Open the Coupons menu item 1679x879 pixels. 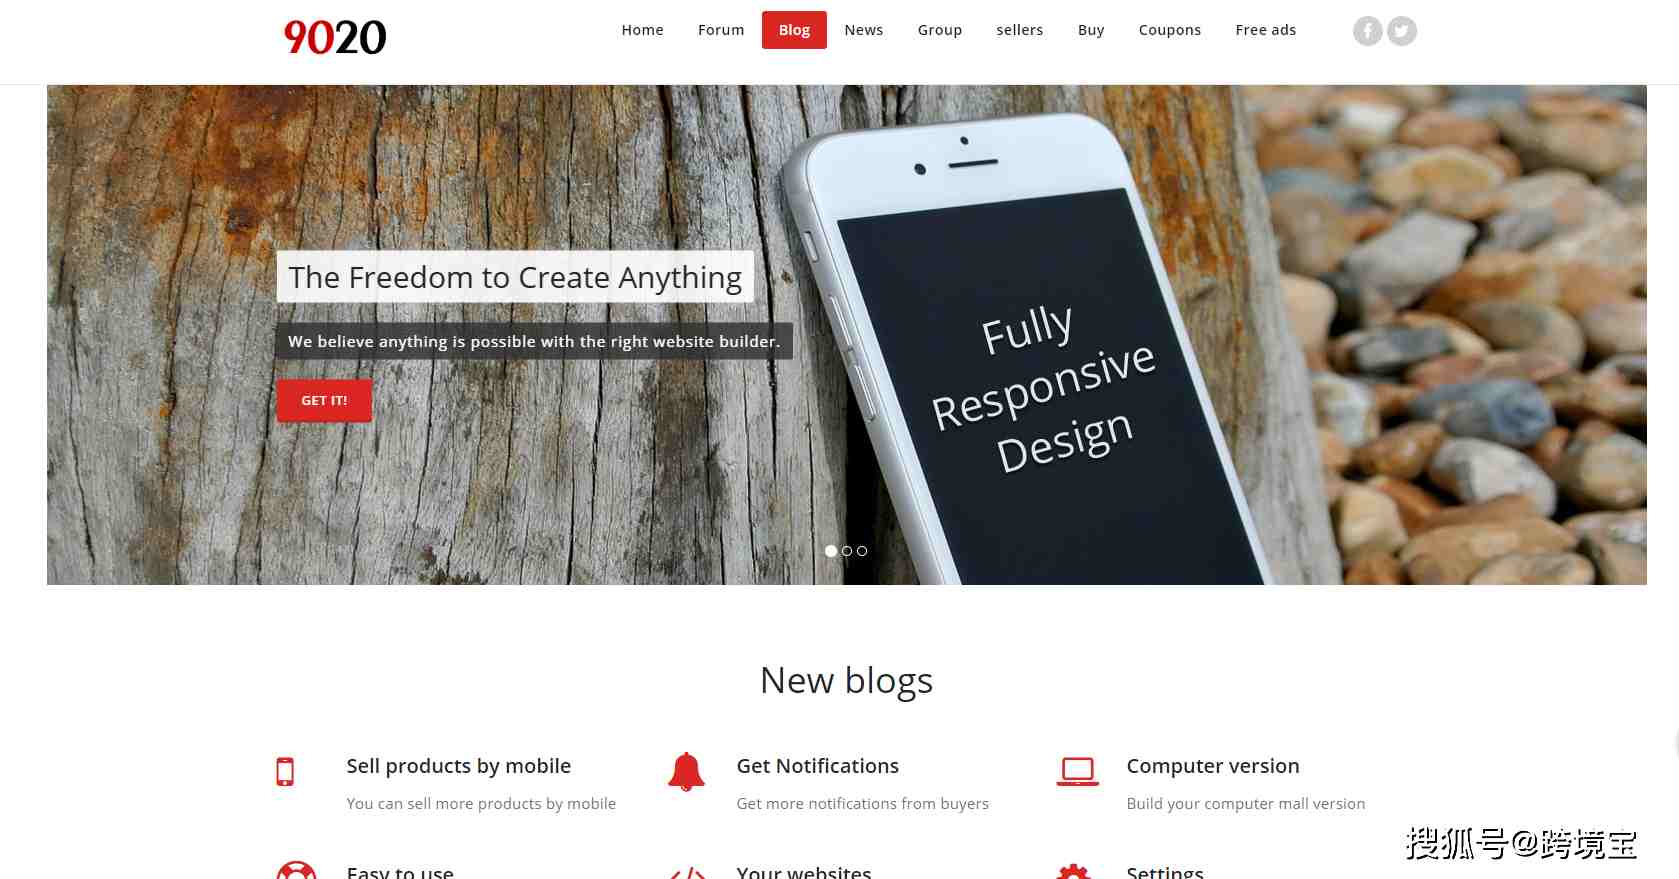pyautogui.click(x=1170, y=30)
